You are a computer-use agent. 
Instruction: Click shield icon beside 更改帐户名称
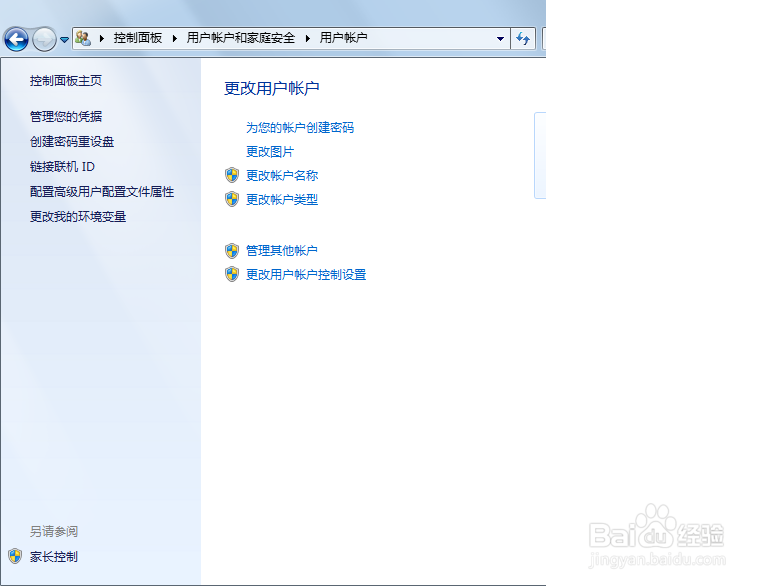(232, 175)
